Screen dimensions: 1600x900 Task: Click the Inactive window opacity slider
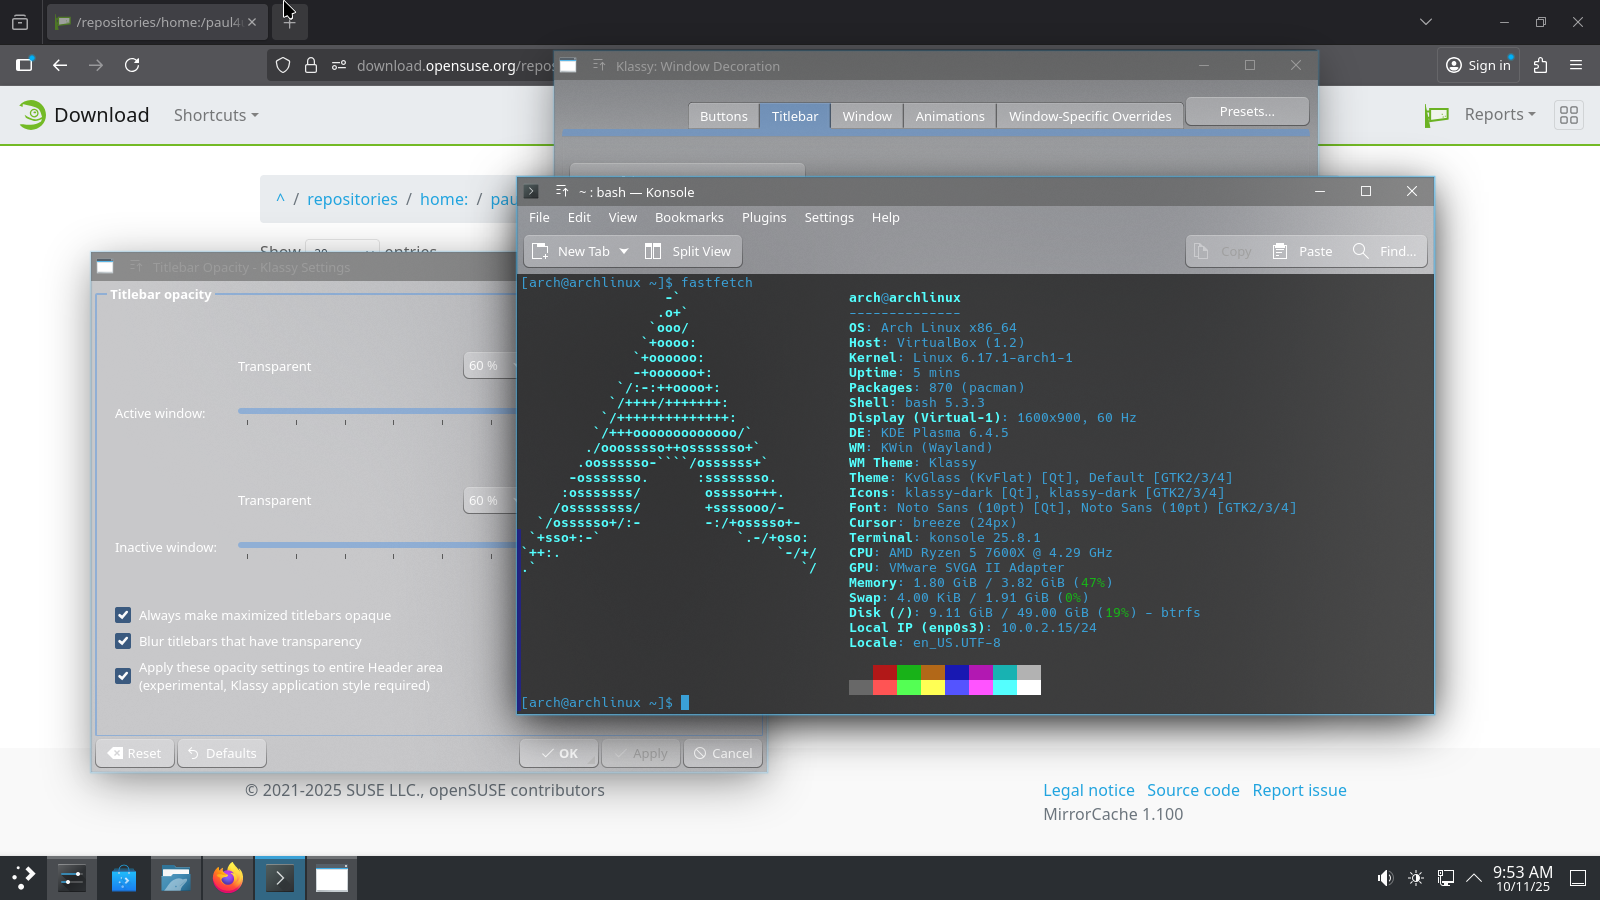pyautogui.click(x=377, y=545)
